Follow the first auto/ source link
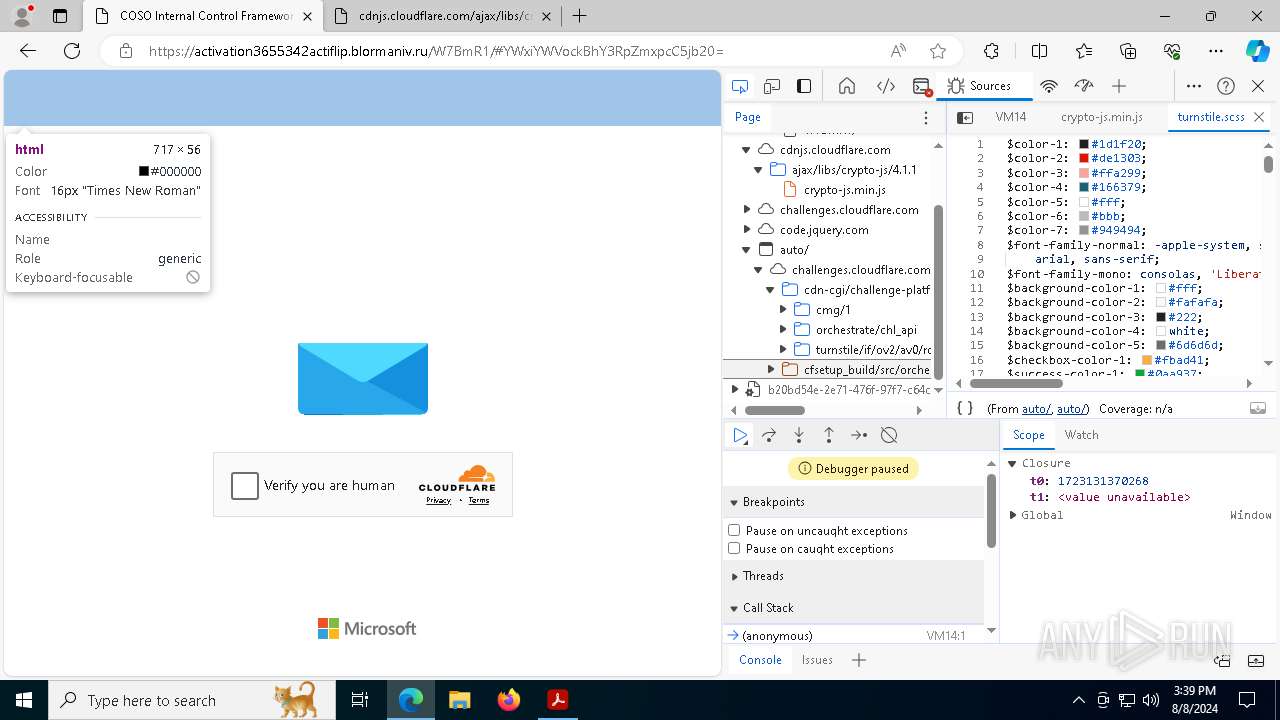 (x=1036, y=409)
